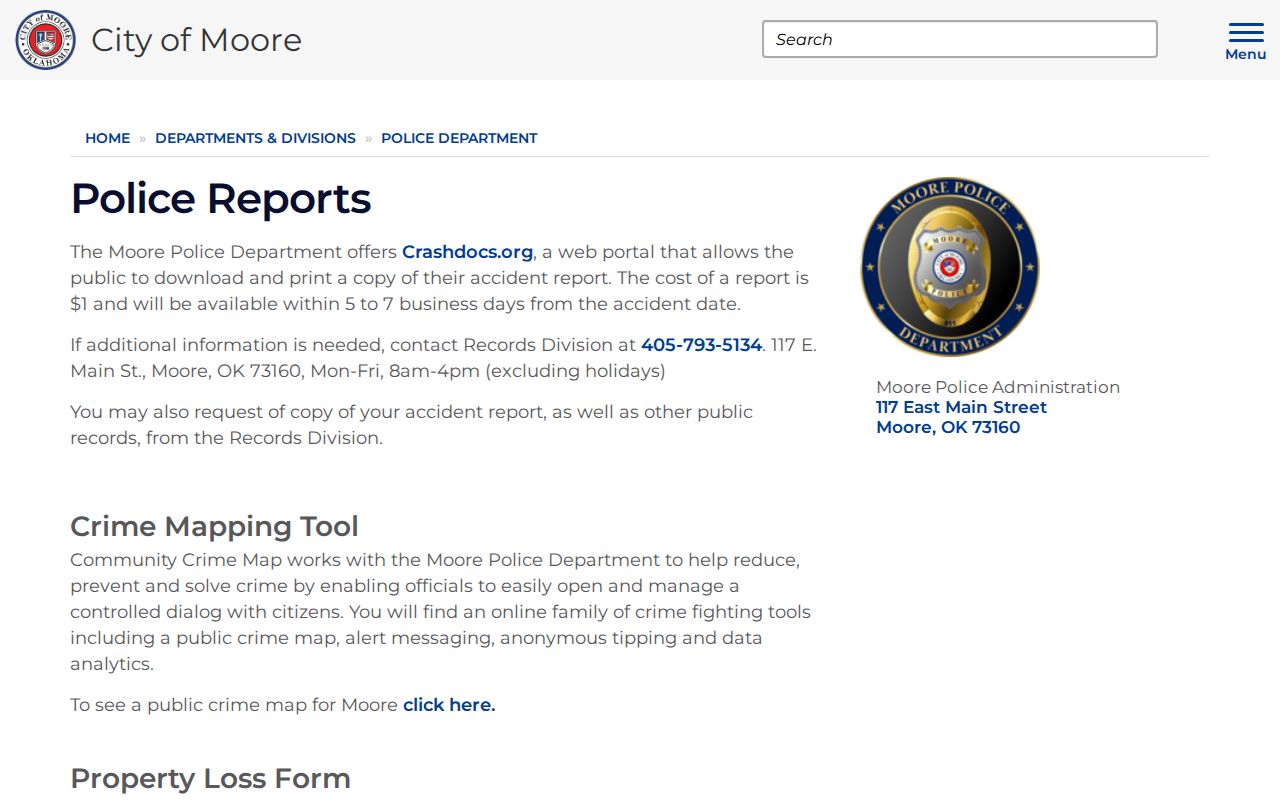
Task: Click the 'Moore, OK 73160' address line
Action: [948, 427]
